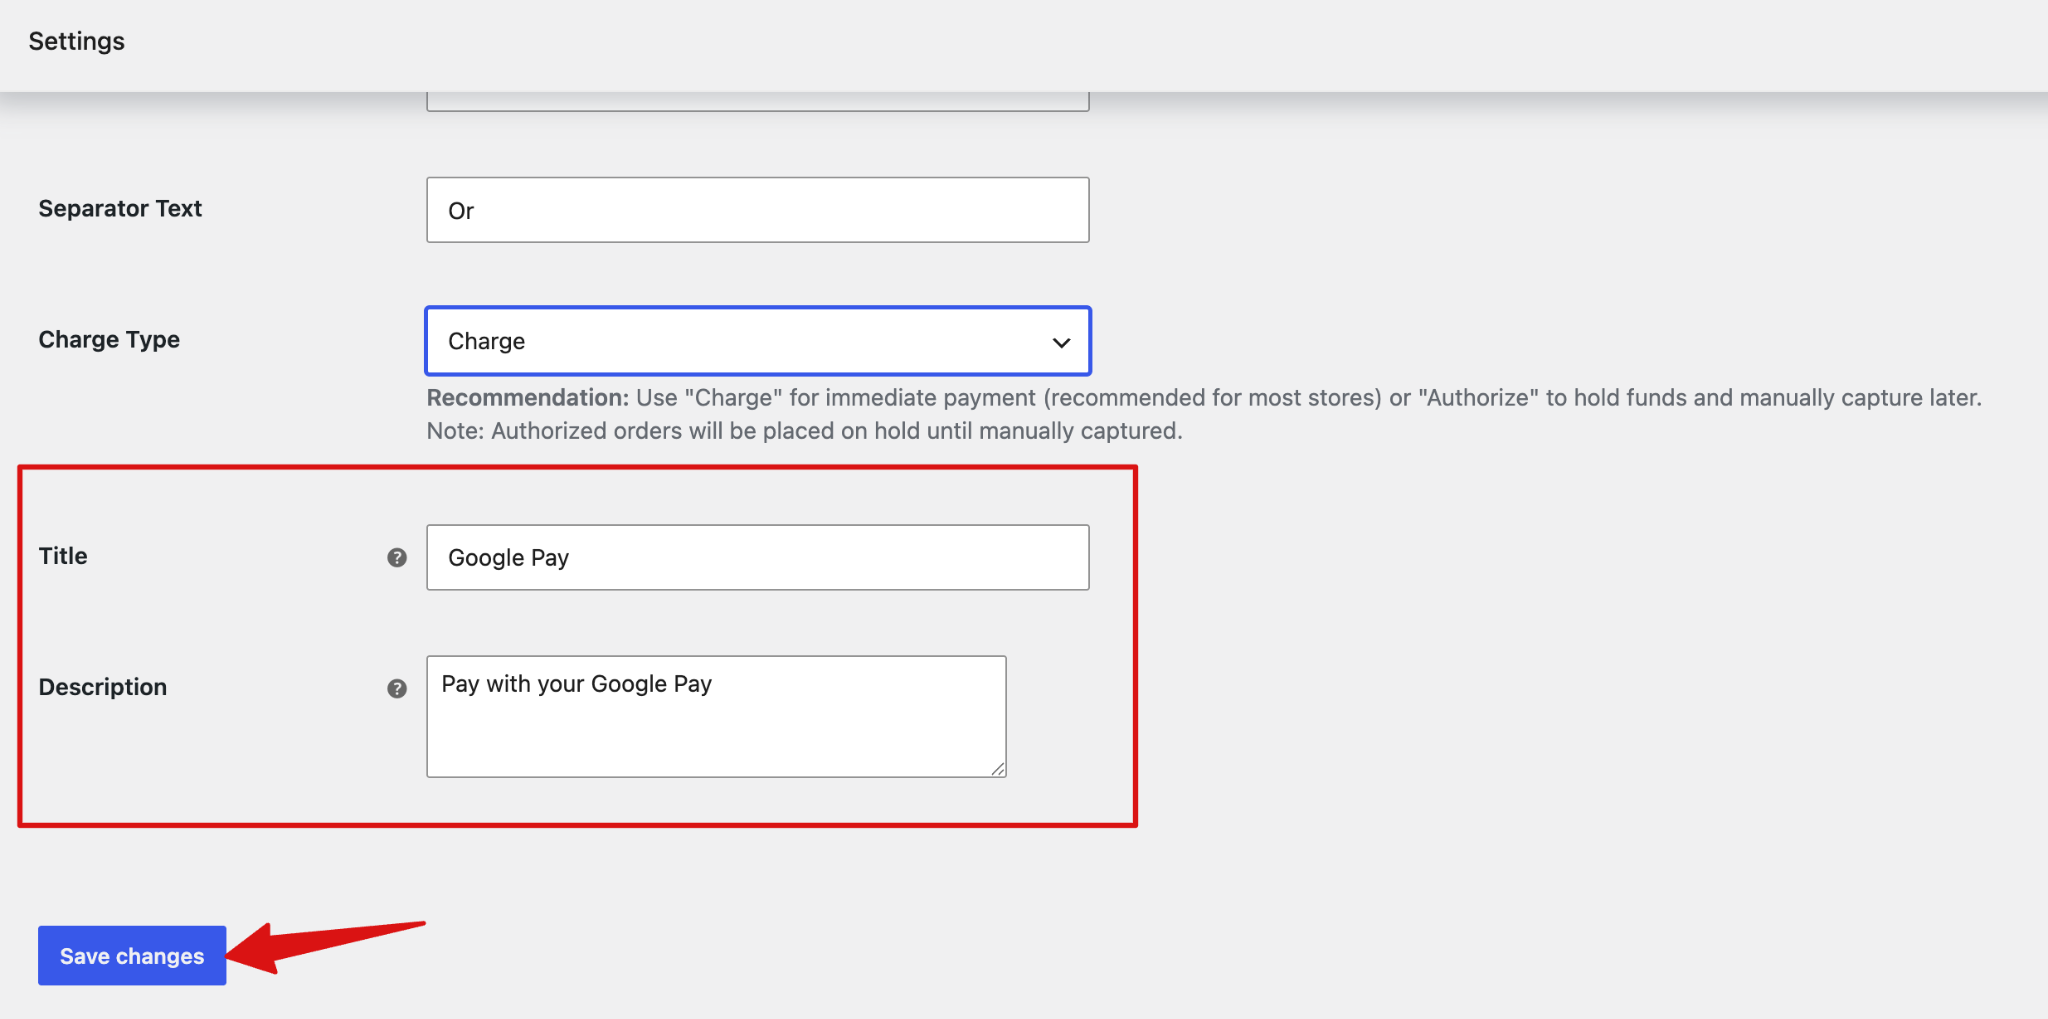The height and width of the screenshot is (1019, 2048).
Task: Click the Save changes button
Action: point(132,955)
